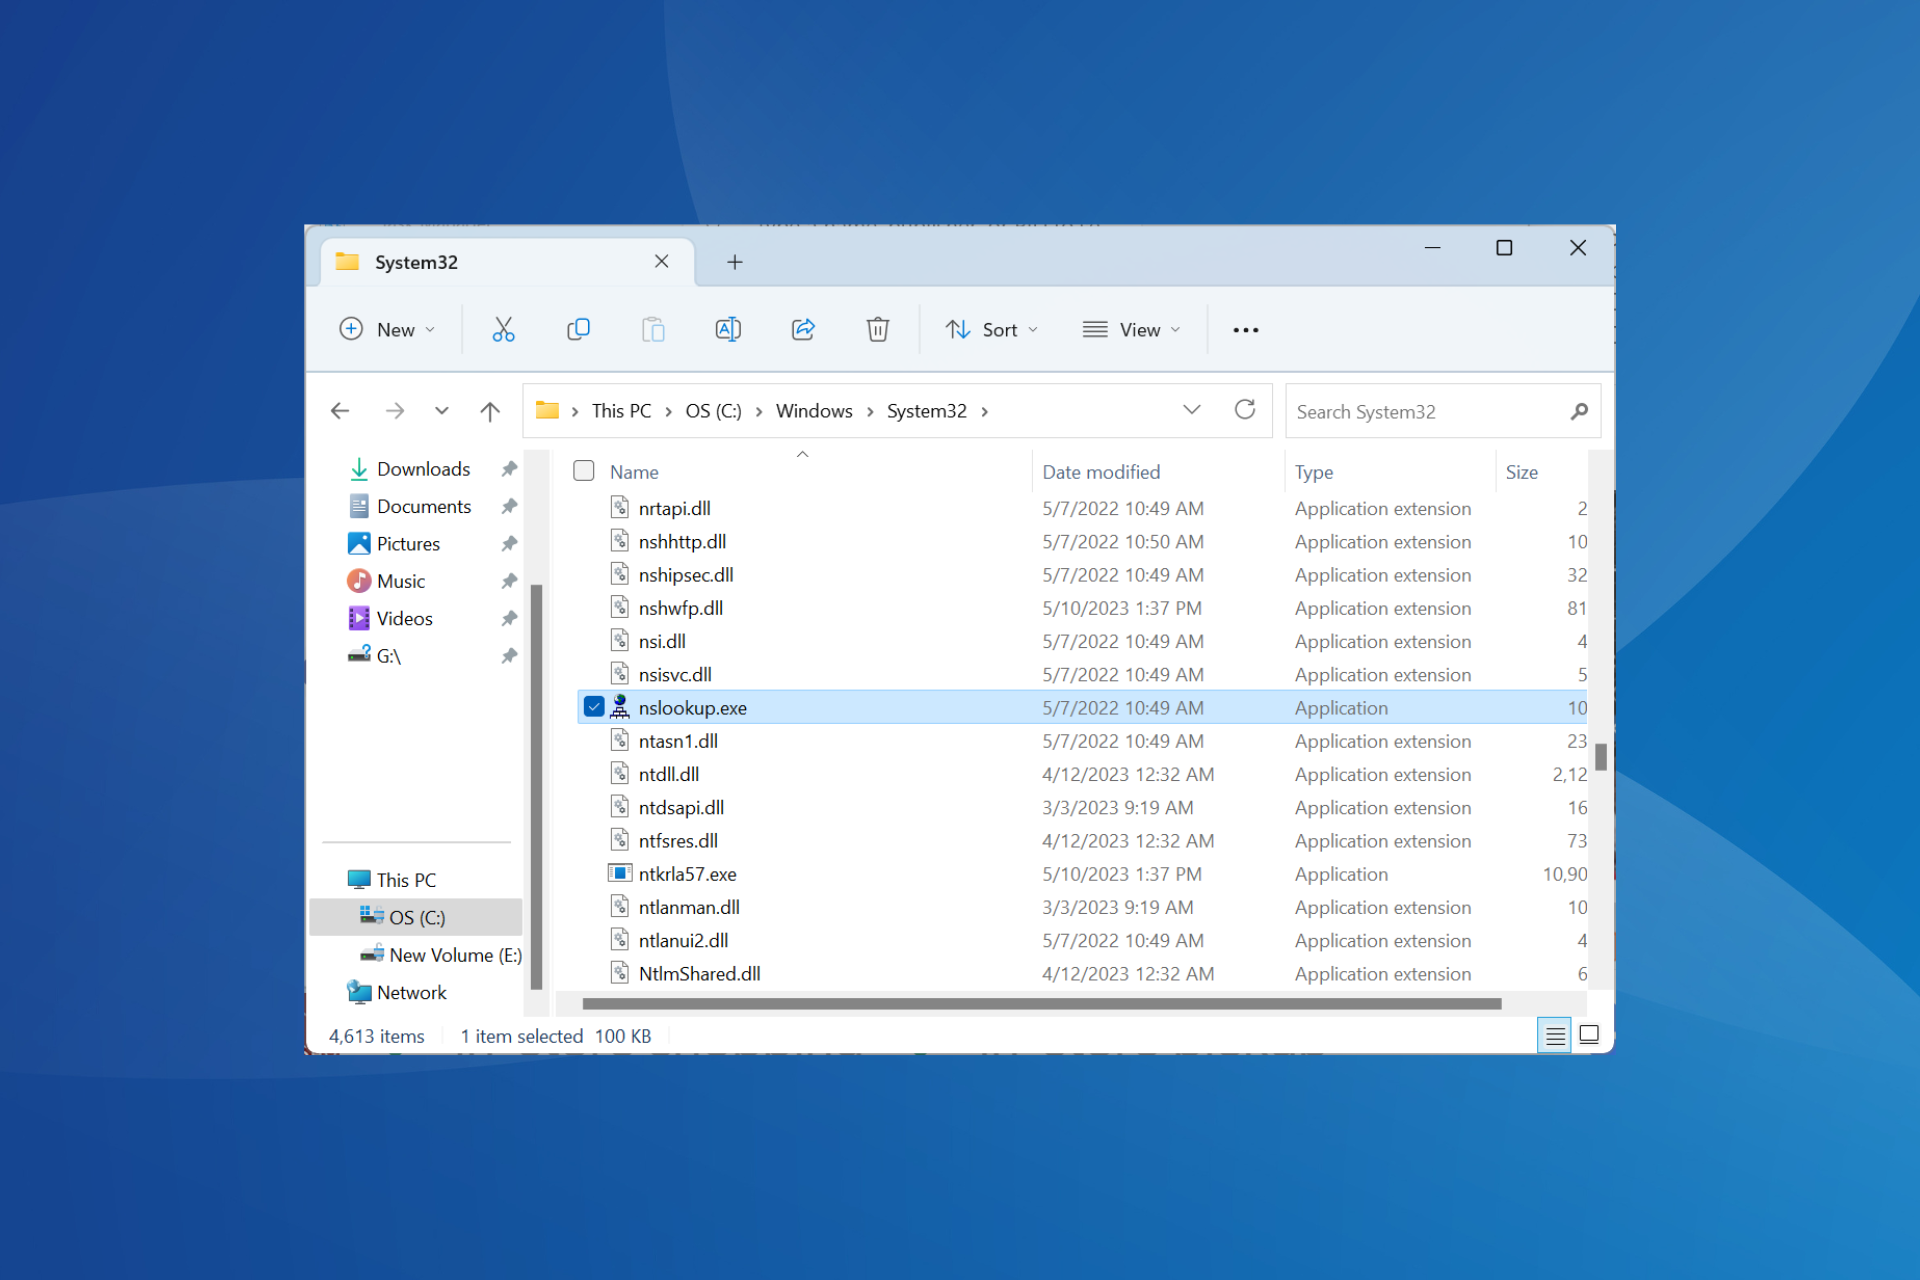Click pin icon next to Videos
1920x1280 pixels.
(509, 619)
